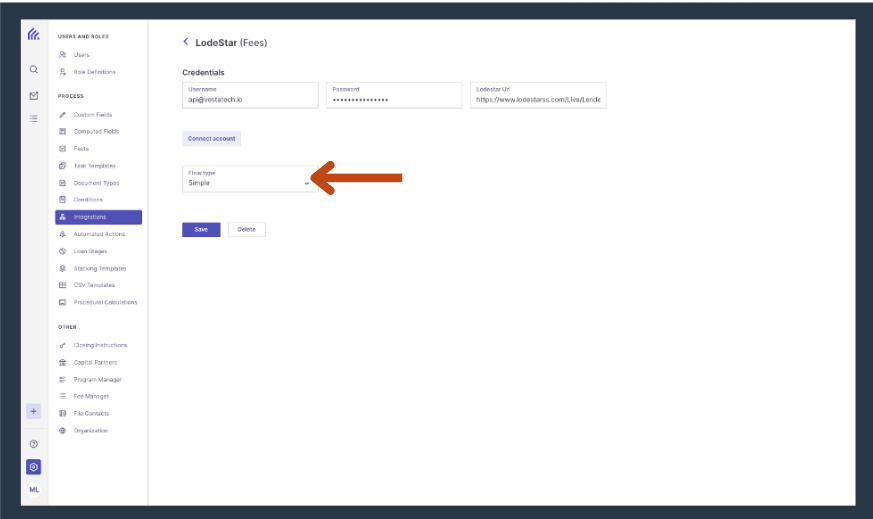
Task: Open the help question mark icon
Action: [x=34, y=444]
